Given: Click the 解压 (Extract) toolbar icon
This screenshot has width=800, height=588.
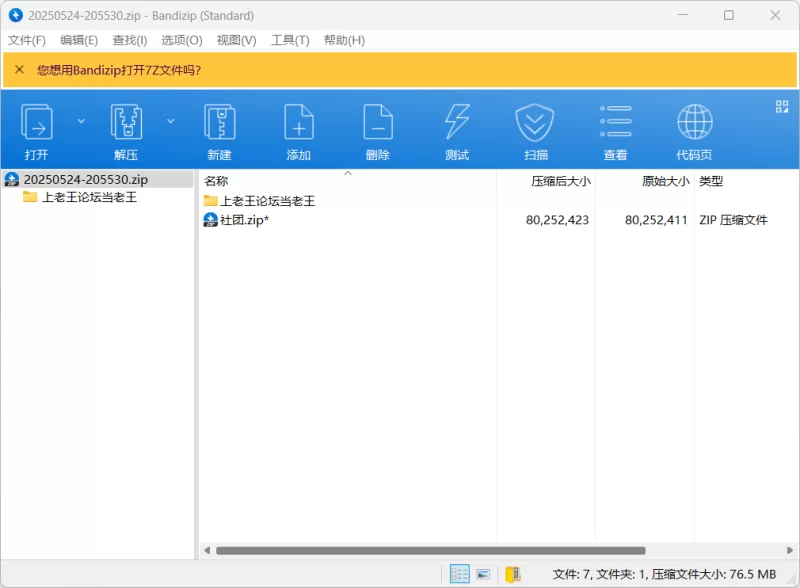Looking at the screenshot, I should point(126,122).
